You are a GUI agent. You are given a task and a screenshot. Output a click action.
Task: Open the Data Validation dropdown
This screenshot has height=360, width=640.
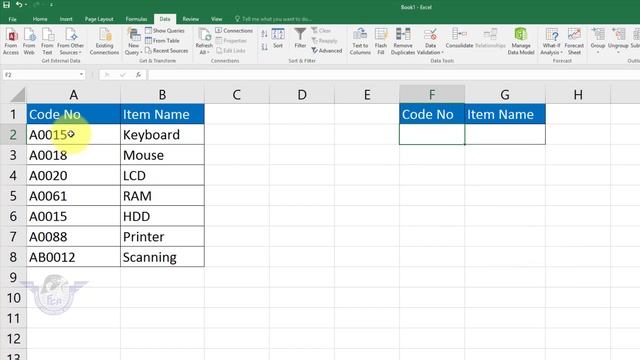[430, 41]
